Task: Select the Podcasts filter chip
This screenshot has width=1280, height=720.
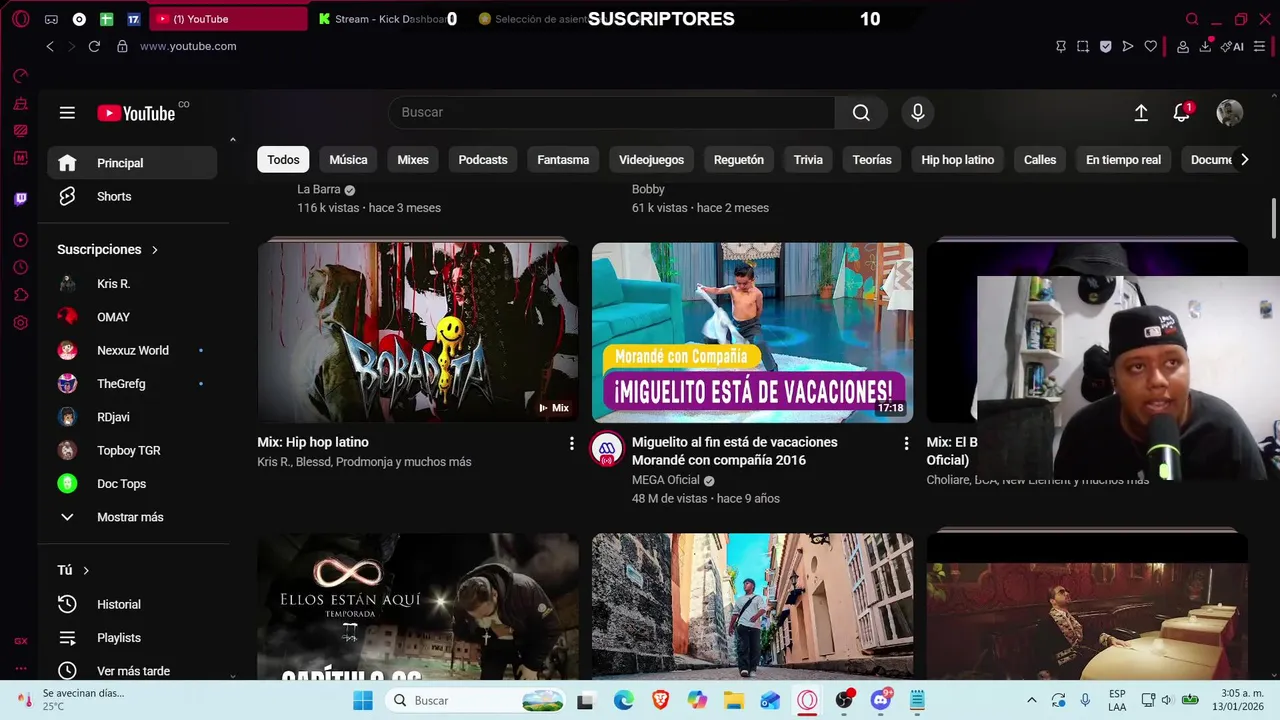Action: [x=483, y=160]
